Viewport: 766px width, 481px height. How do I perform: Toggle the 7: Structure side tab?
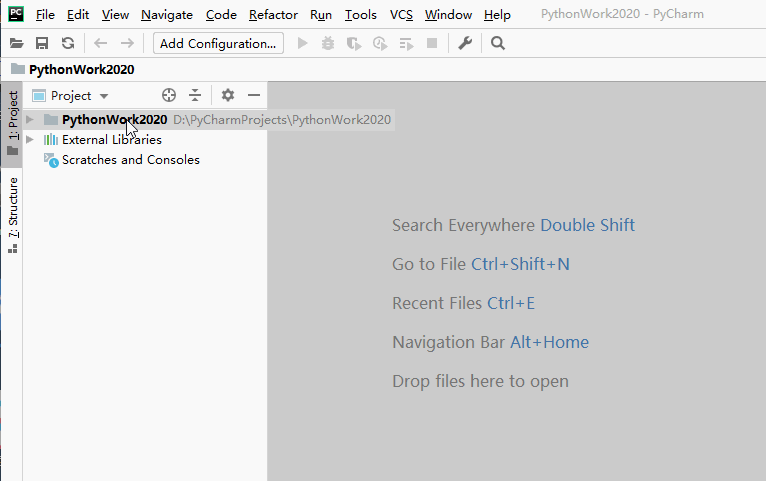[12, 215]
